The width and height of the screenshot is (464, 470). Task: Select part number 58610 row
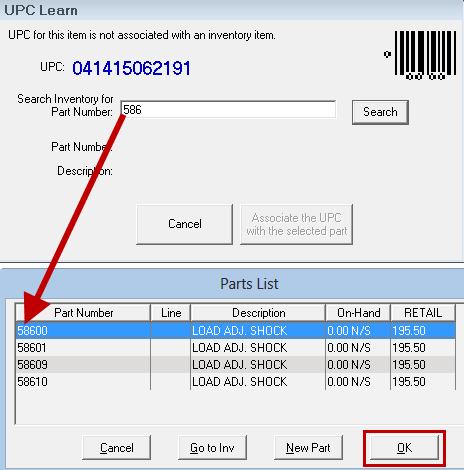(236, 382)
